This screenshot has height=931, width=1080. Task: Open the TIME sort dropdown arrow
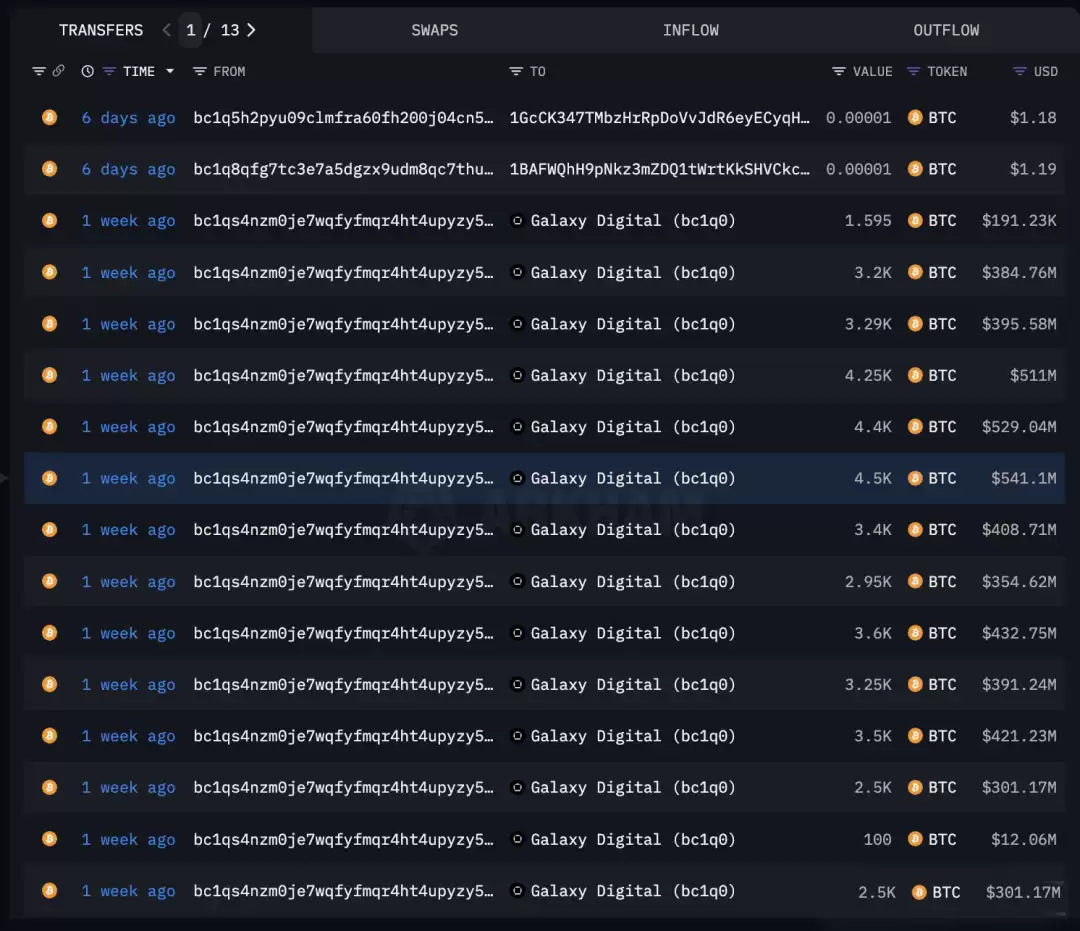(x=170, y=72)
